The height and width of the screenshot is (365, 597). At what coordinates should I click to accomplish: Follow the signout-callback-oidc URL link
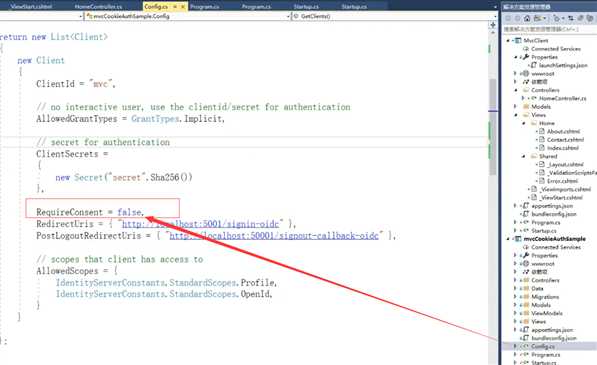point(274,236)
